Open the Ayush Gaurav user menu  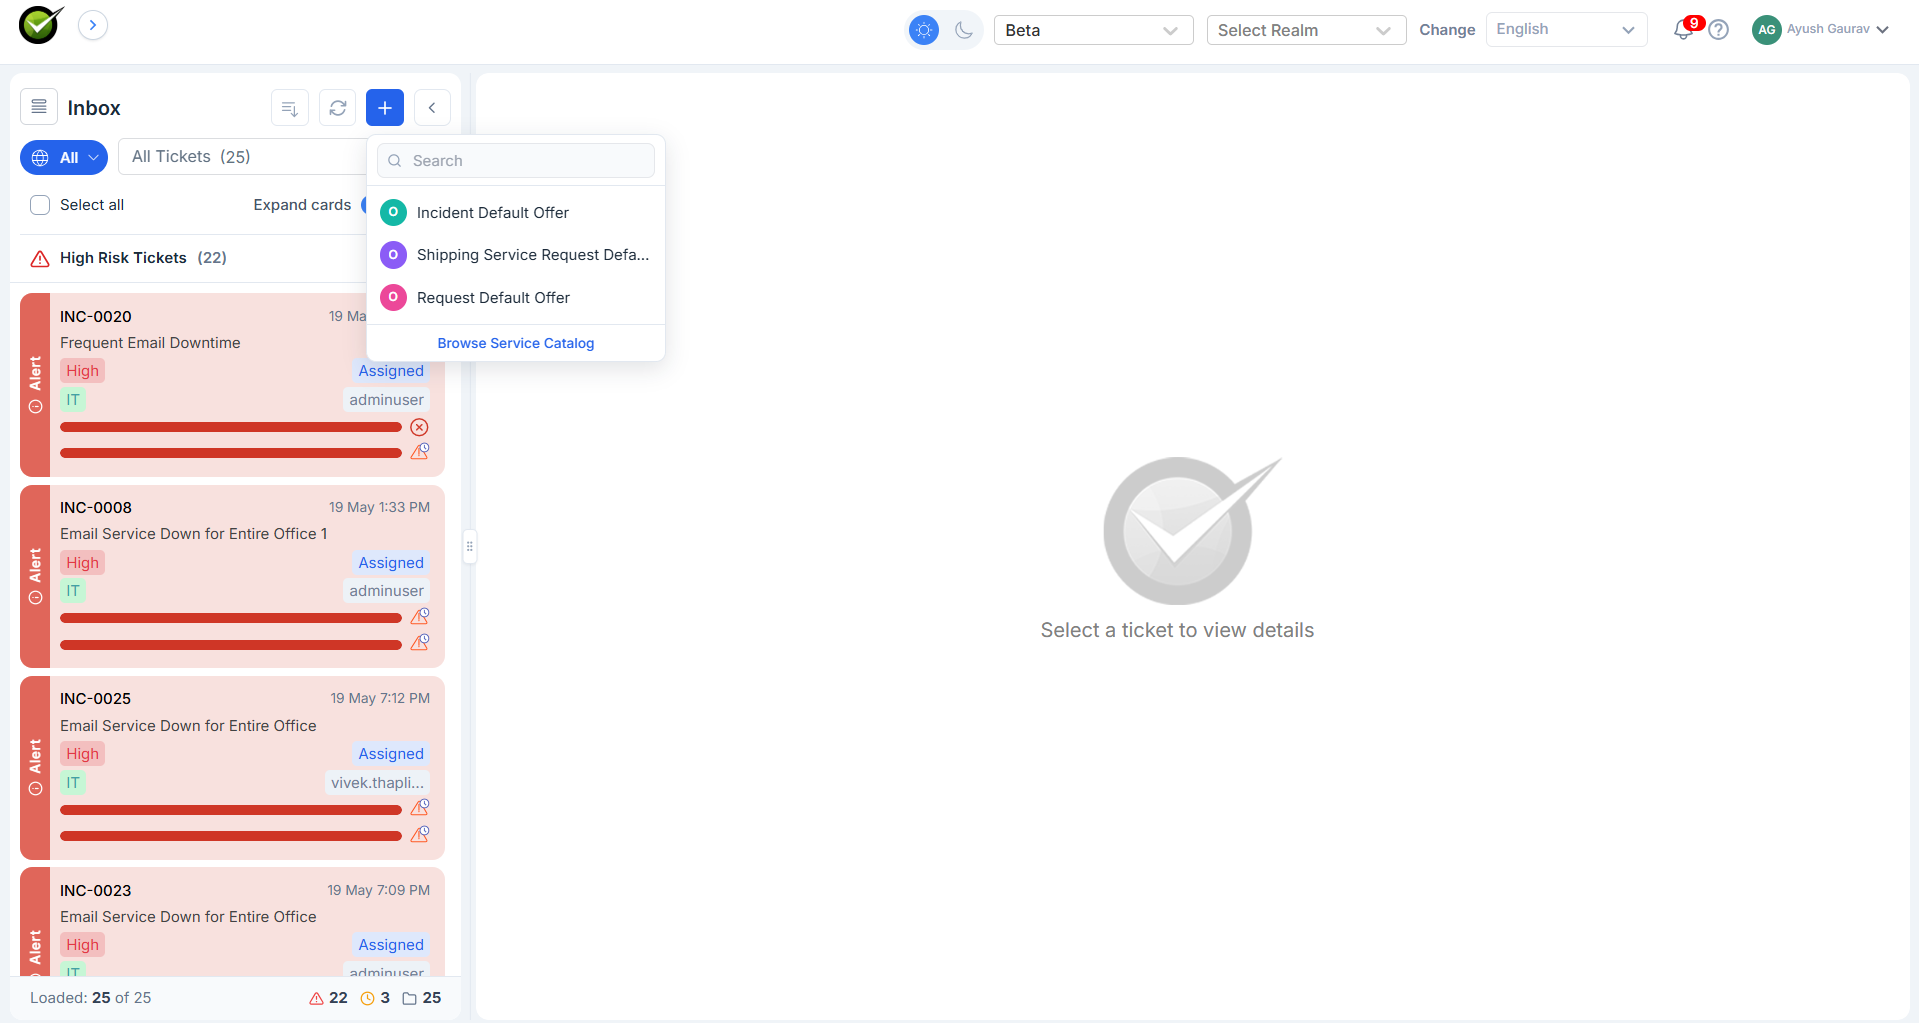(x=1820, y=30)
